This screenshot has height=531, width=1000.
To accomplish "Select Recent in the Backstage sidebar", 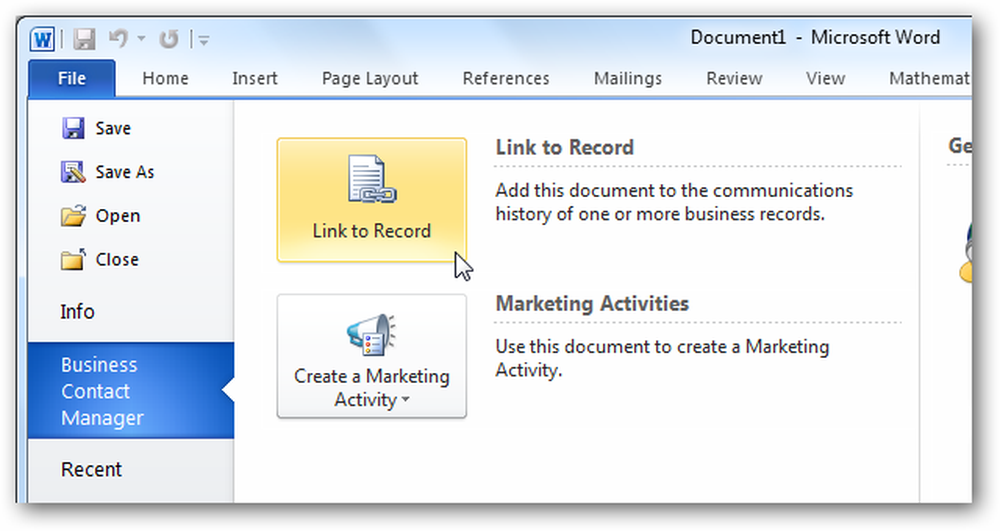I will [x=91, y=470].
